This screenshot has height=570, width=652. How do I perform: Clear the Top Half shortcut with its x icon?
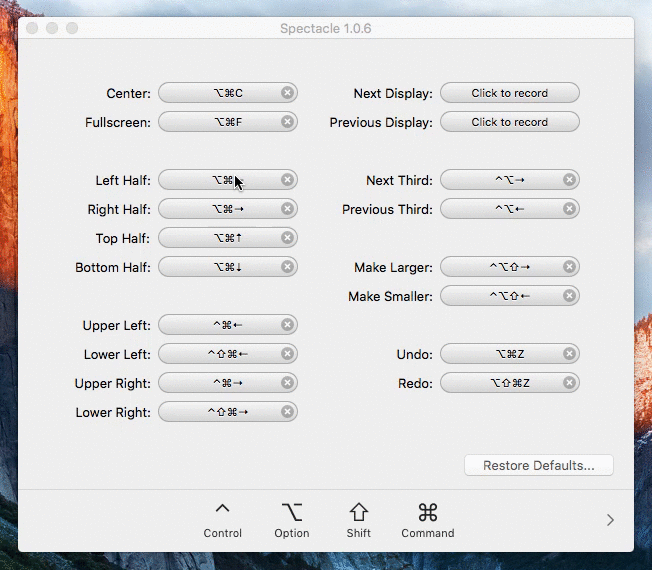(287, 238)
